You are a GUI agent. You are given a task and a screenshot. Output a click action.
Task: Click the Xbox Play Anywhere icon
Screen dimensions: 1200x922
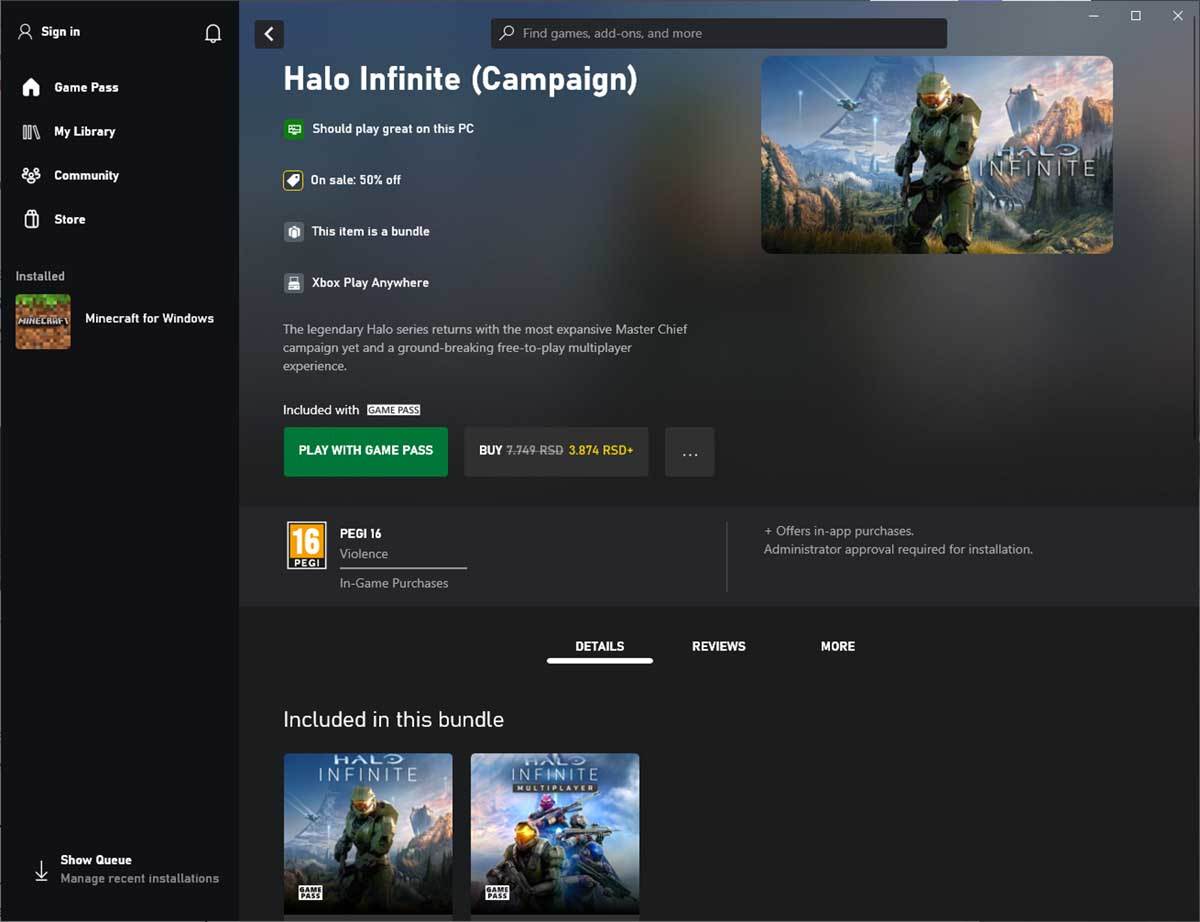[x=294, y=282]
